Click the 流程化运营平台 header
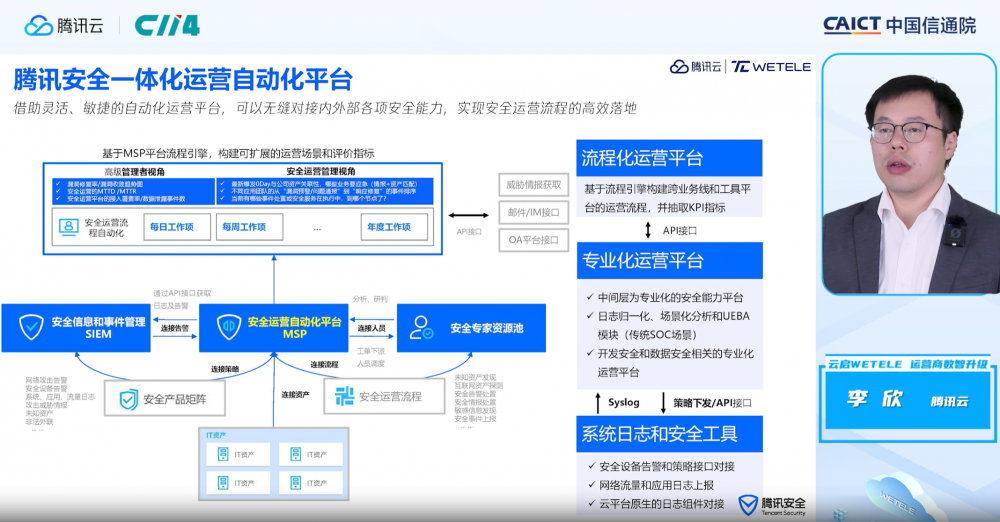This screenshot has width=1000, height=522. tap(670, 158)
